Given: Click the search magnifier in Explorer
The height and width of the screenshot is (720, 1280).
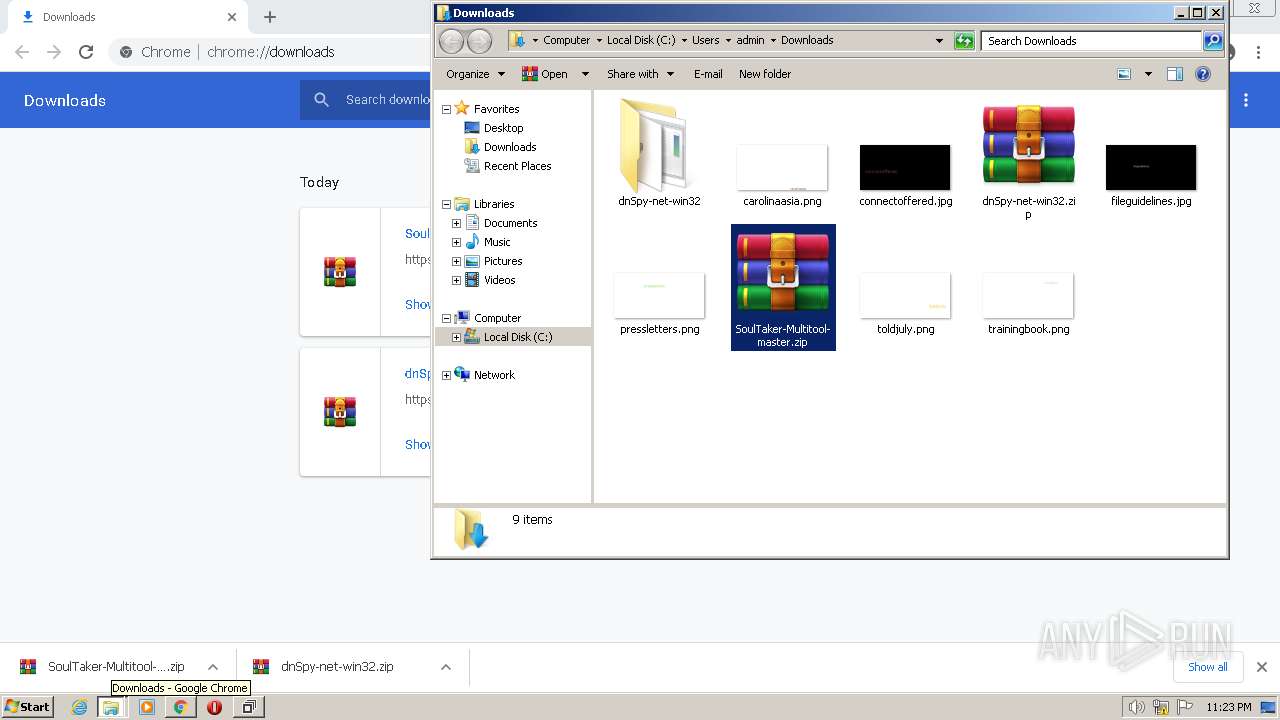Looking at the screenshot, I should (x=1213, y=41).
